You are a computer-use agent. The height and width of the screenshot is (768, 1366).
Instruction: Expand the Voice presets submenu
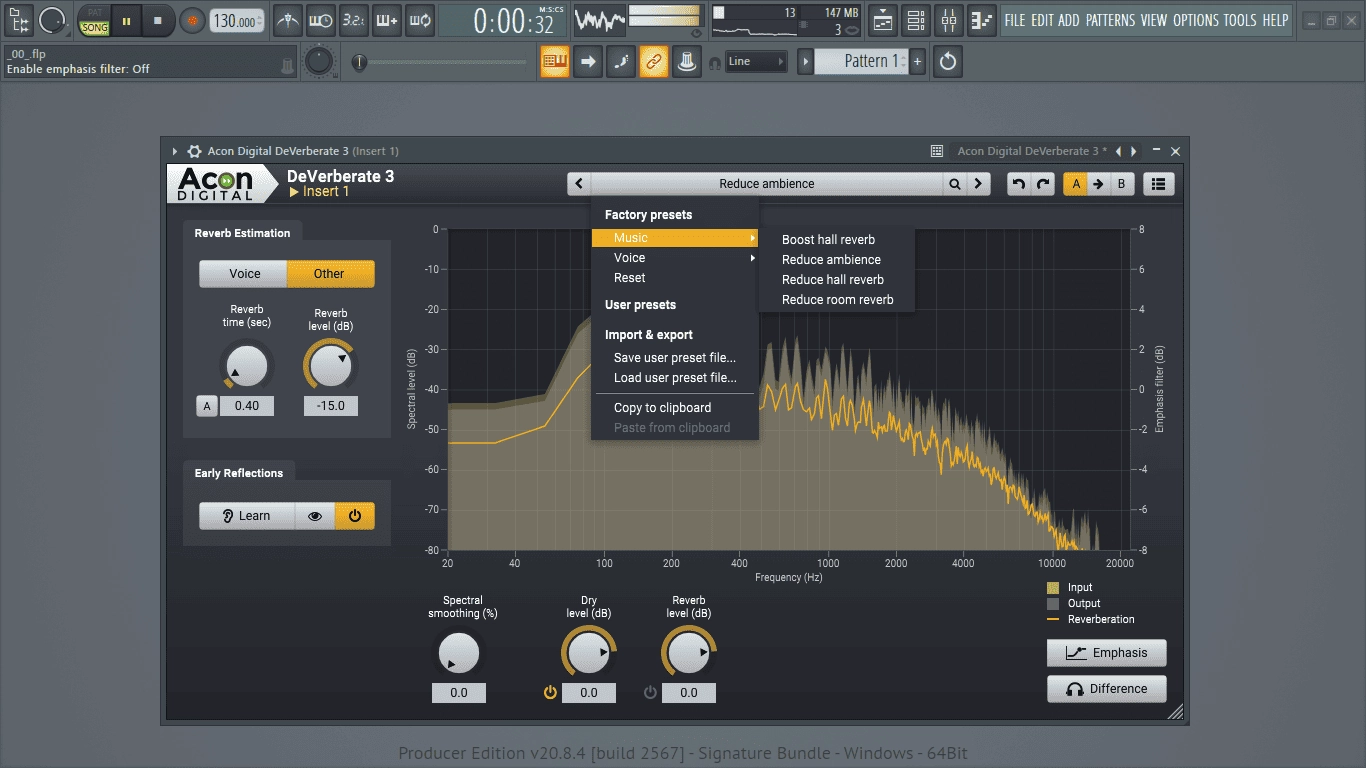[675, 258]
